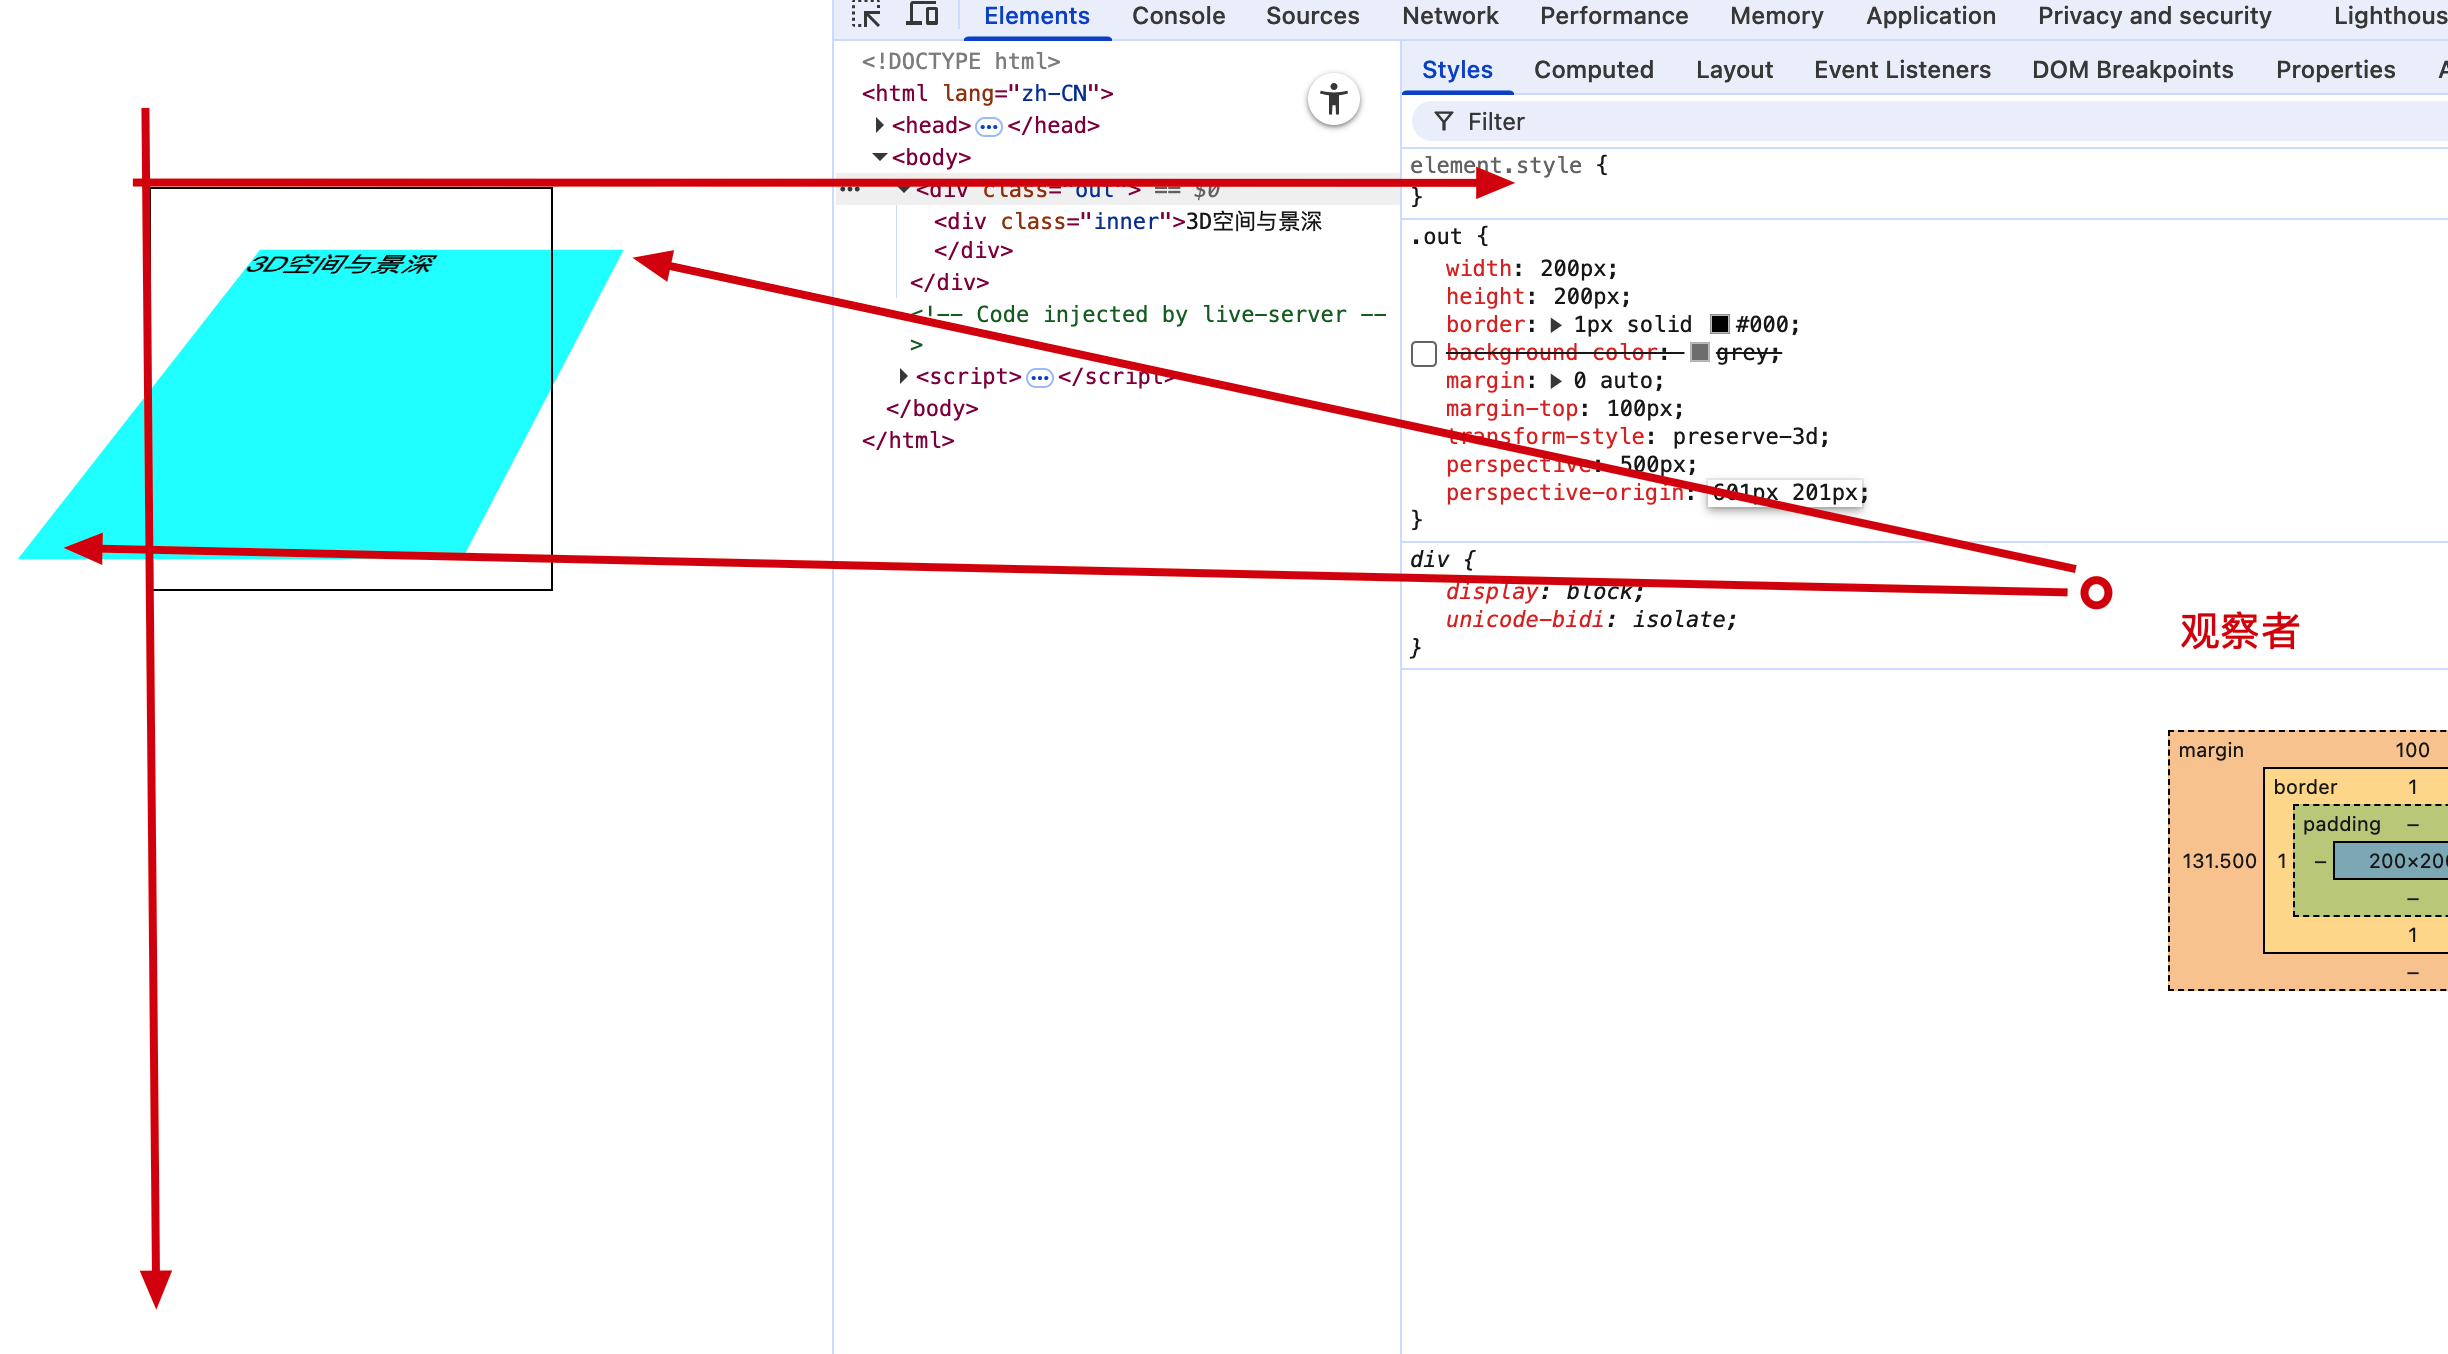This screenshot has height=1354, width=2448.
Task: Click the inspect element picker icon
Action: coord(866,15)
